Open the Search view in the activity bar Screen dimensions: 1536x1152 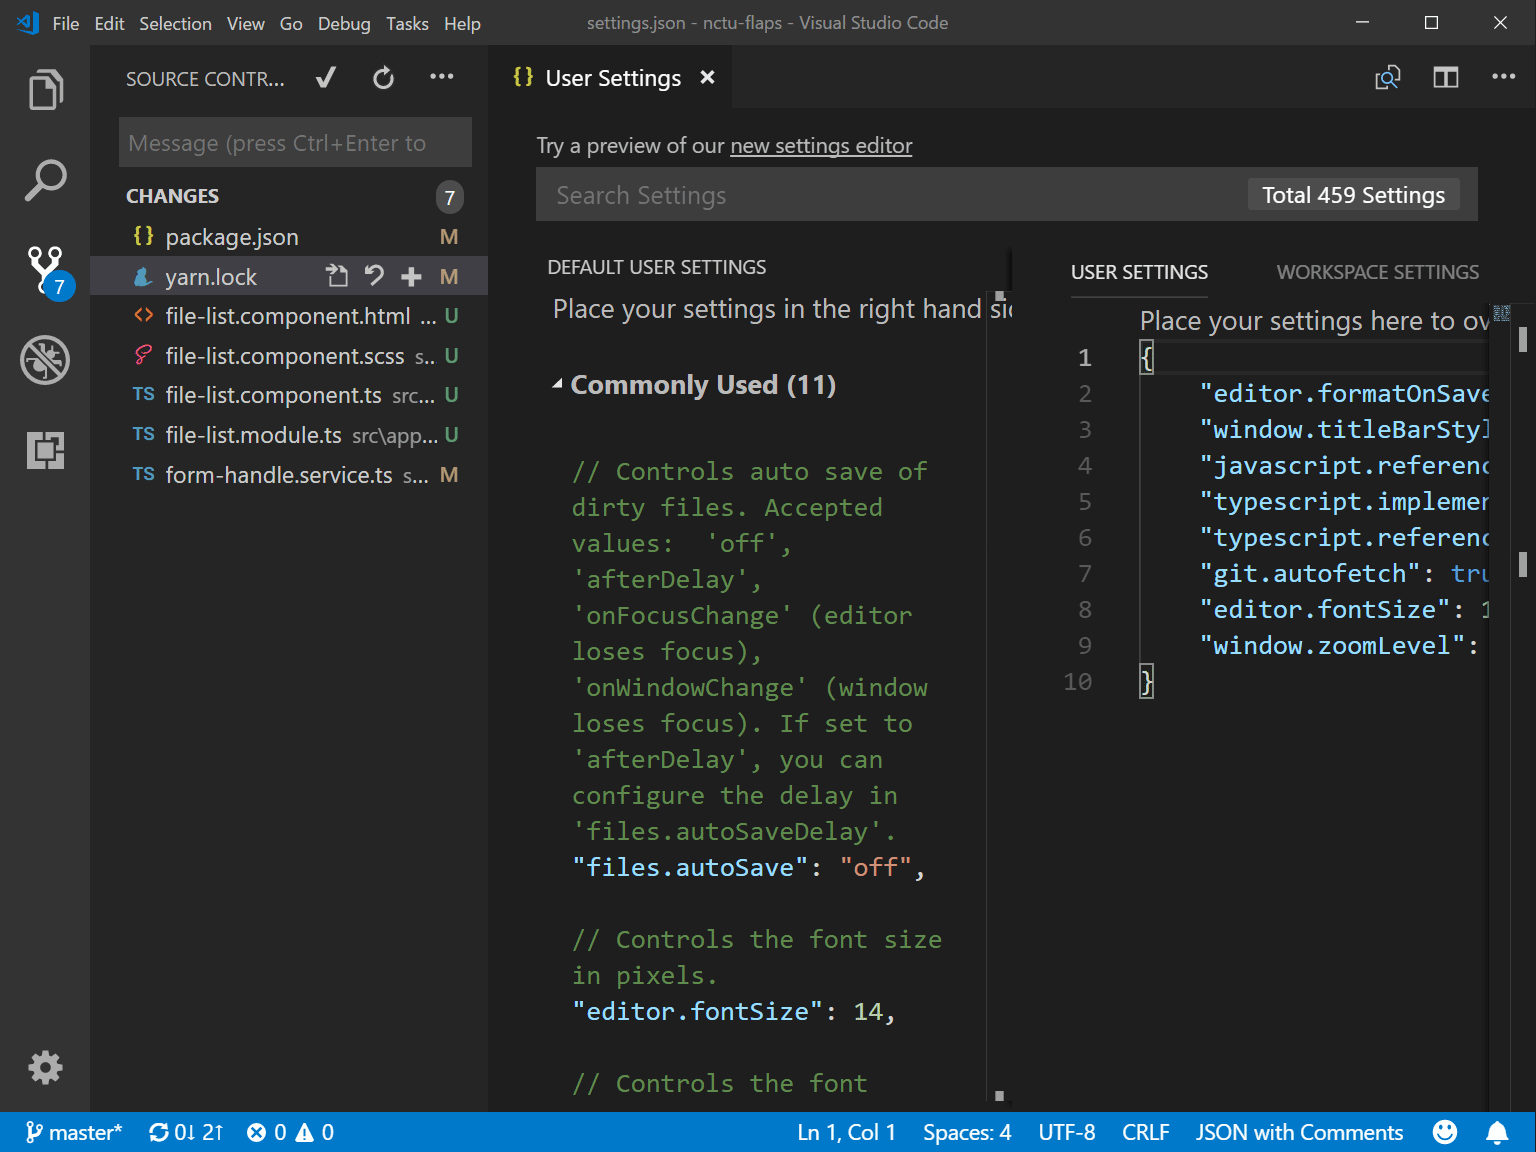coord(45,180)
